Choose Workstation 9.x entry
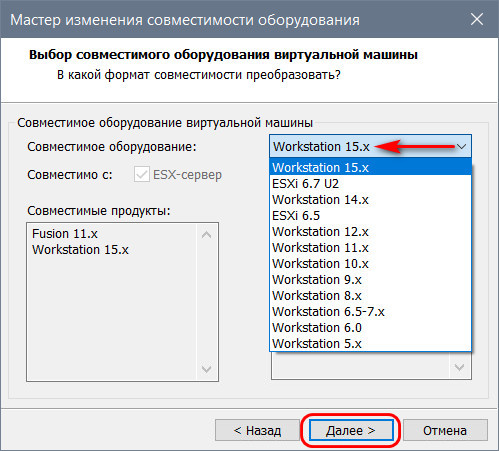Screen dimensions: 499x451 coord(370,279)
